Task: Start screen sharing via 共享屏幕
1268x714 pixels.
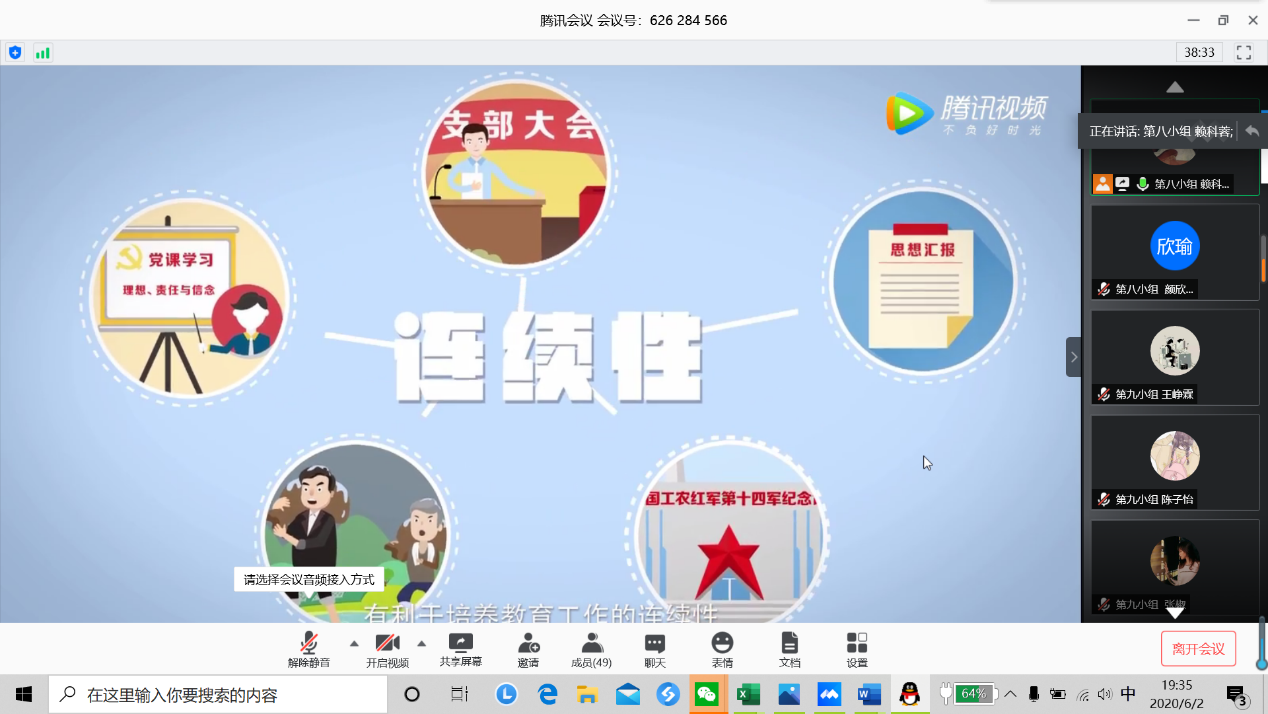Action: pyautogui.click(x=460, y=648)
